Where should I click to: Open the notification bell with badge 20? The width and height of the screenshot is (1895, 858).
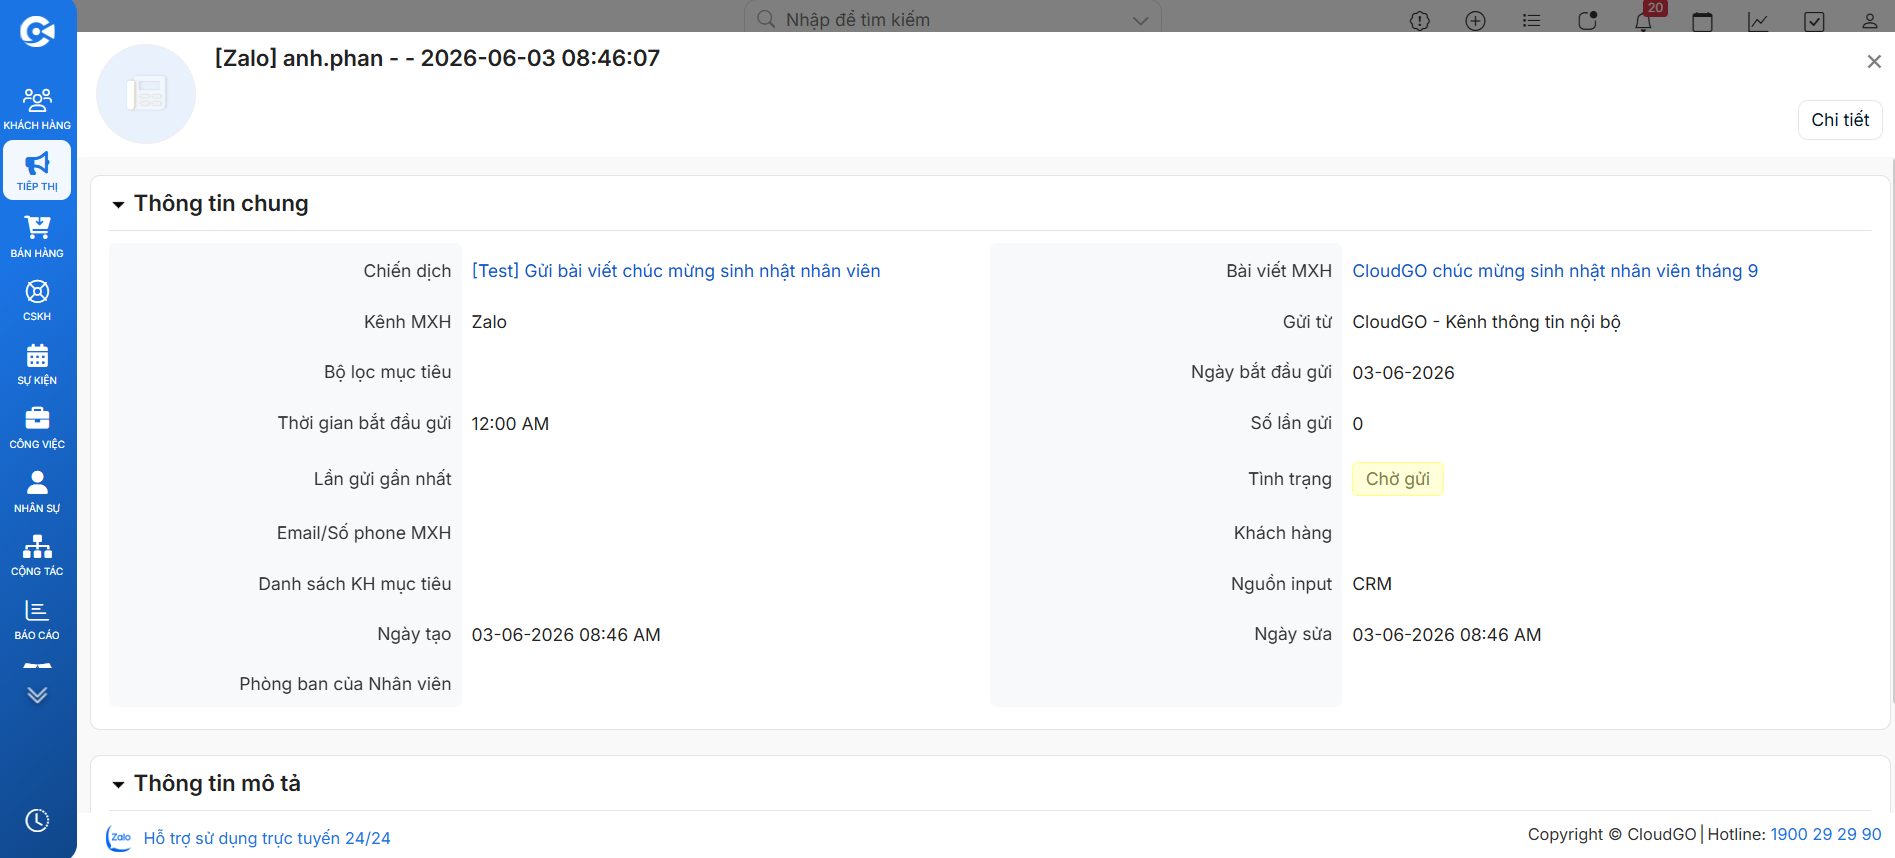tap(1643, 21)
